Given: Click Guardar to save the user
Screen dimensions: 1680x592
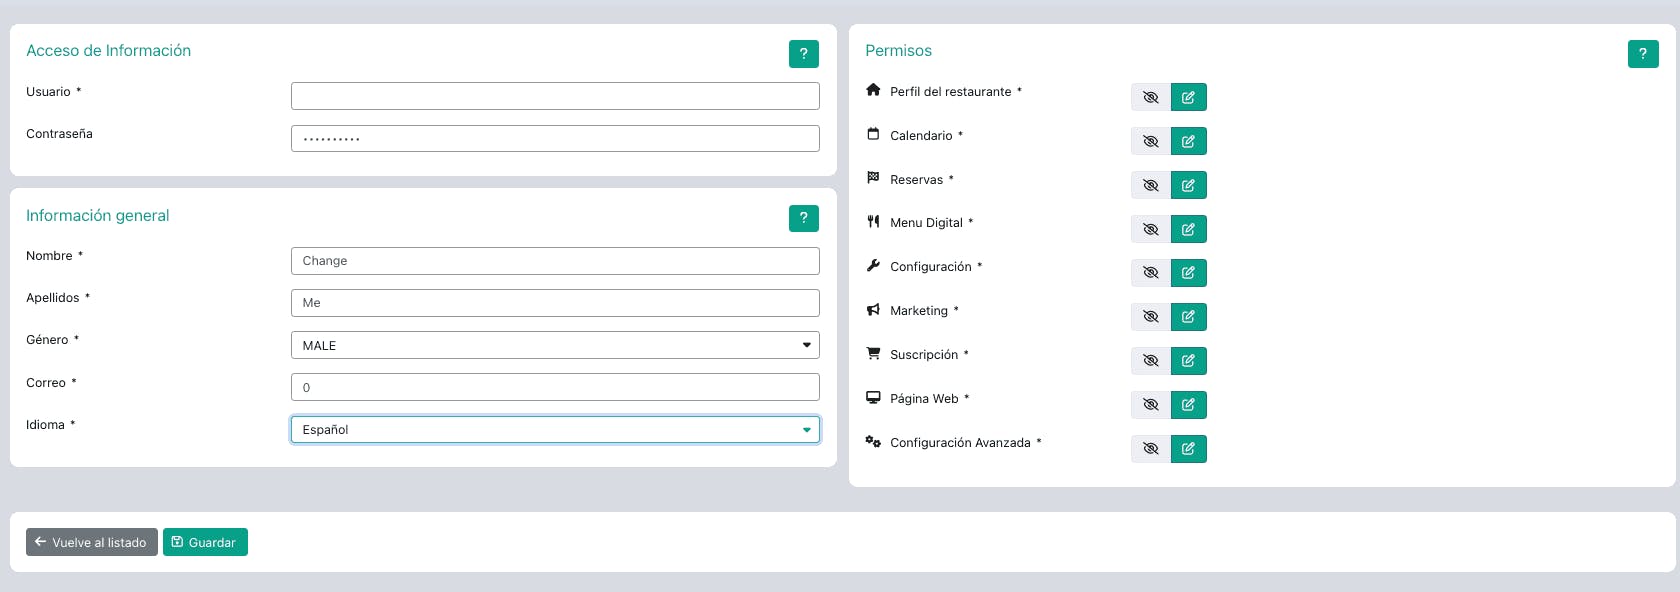Looking at the screenshot, I should 205,542.
